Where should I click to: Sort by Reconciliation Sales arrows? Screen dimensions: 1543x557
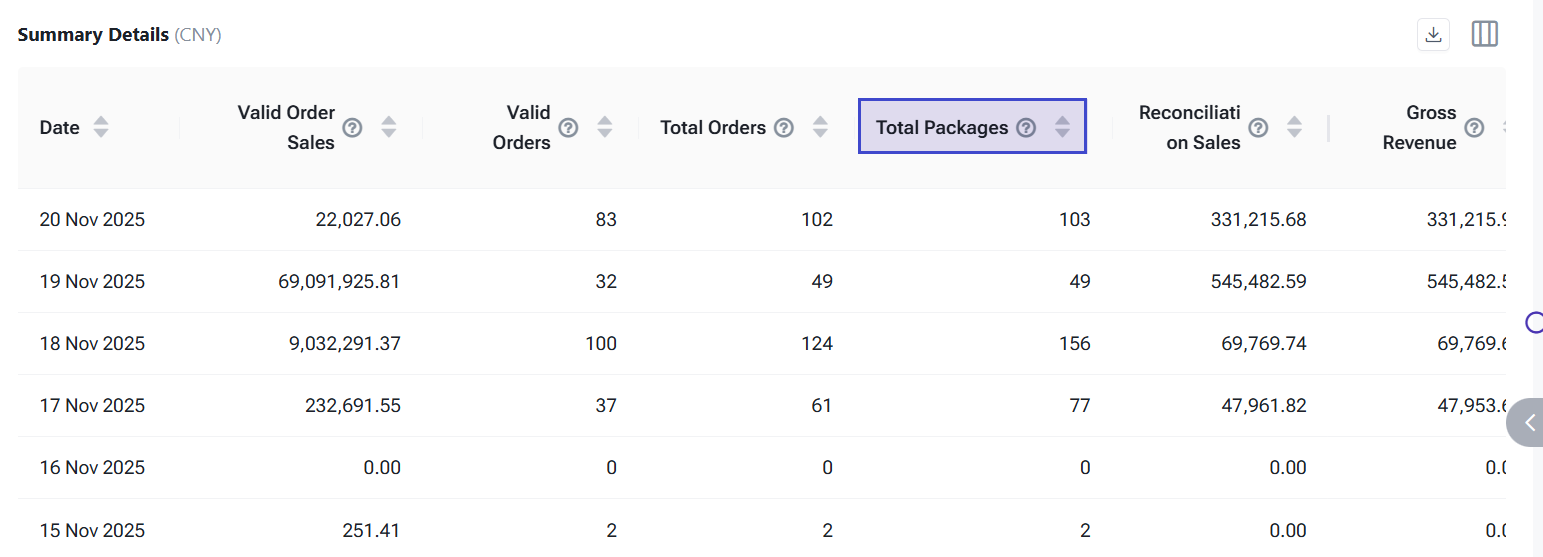click(x=1294, y=127)
